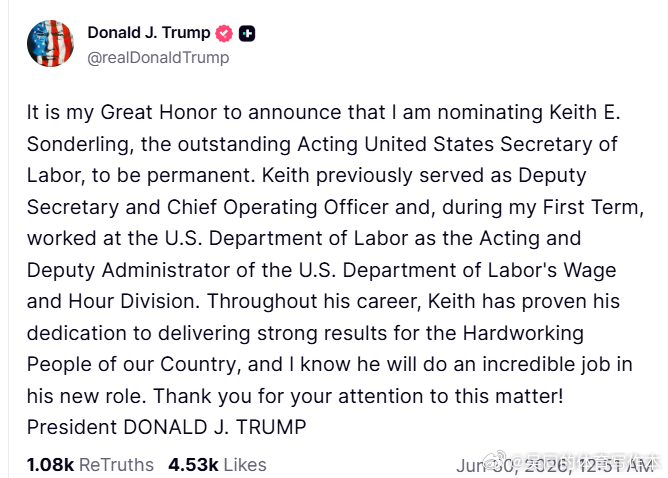
Task: Click the Weibo watermark logo icon
Action: point(495,460)
